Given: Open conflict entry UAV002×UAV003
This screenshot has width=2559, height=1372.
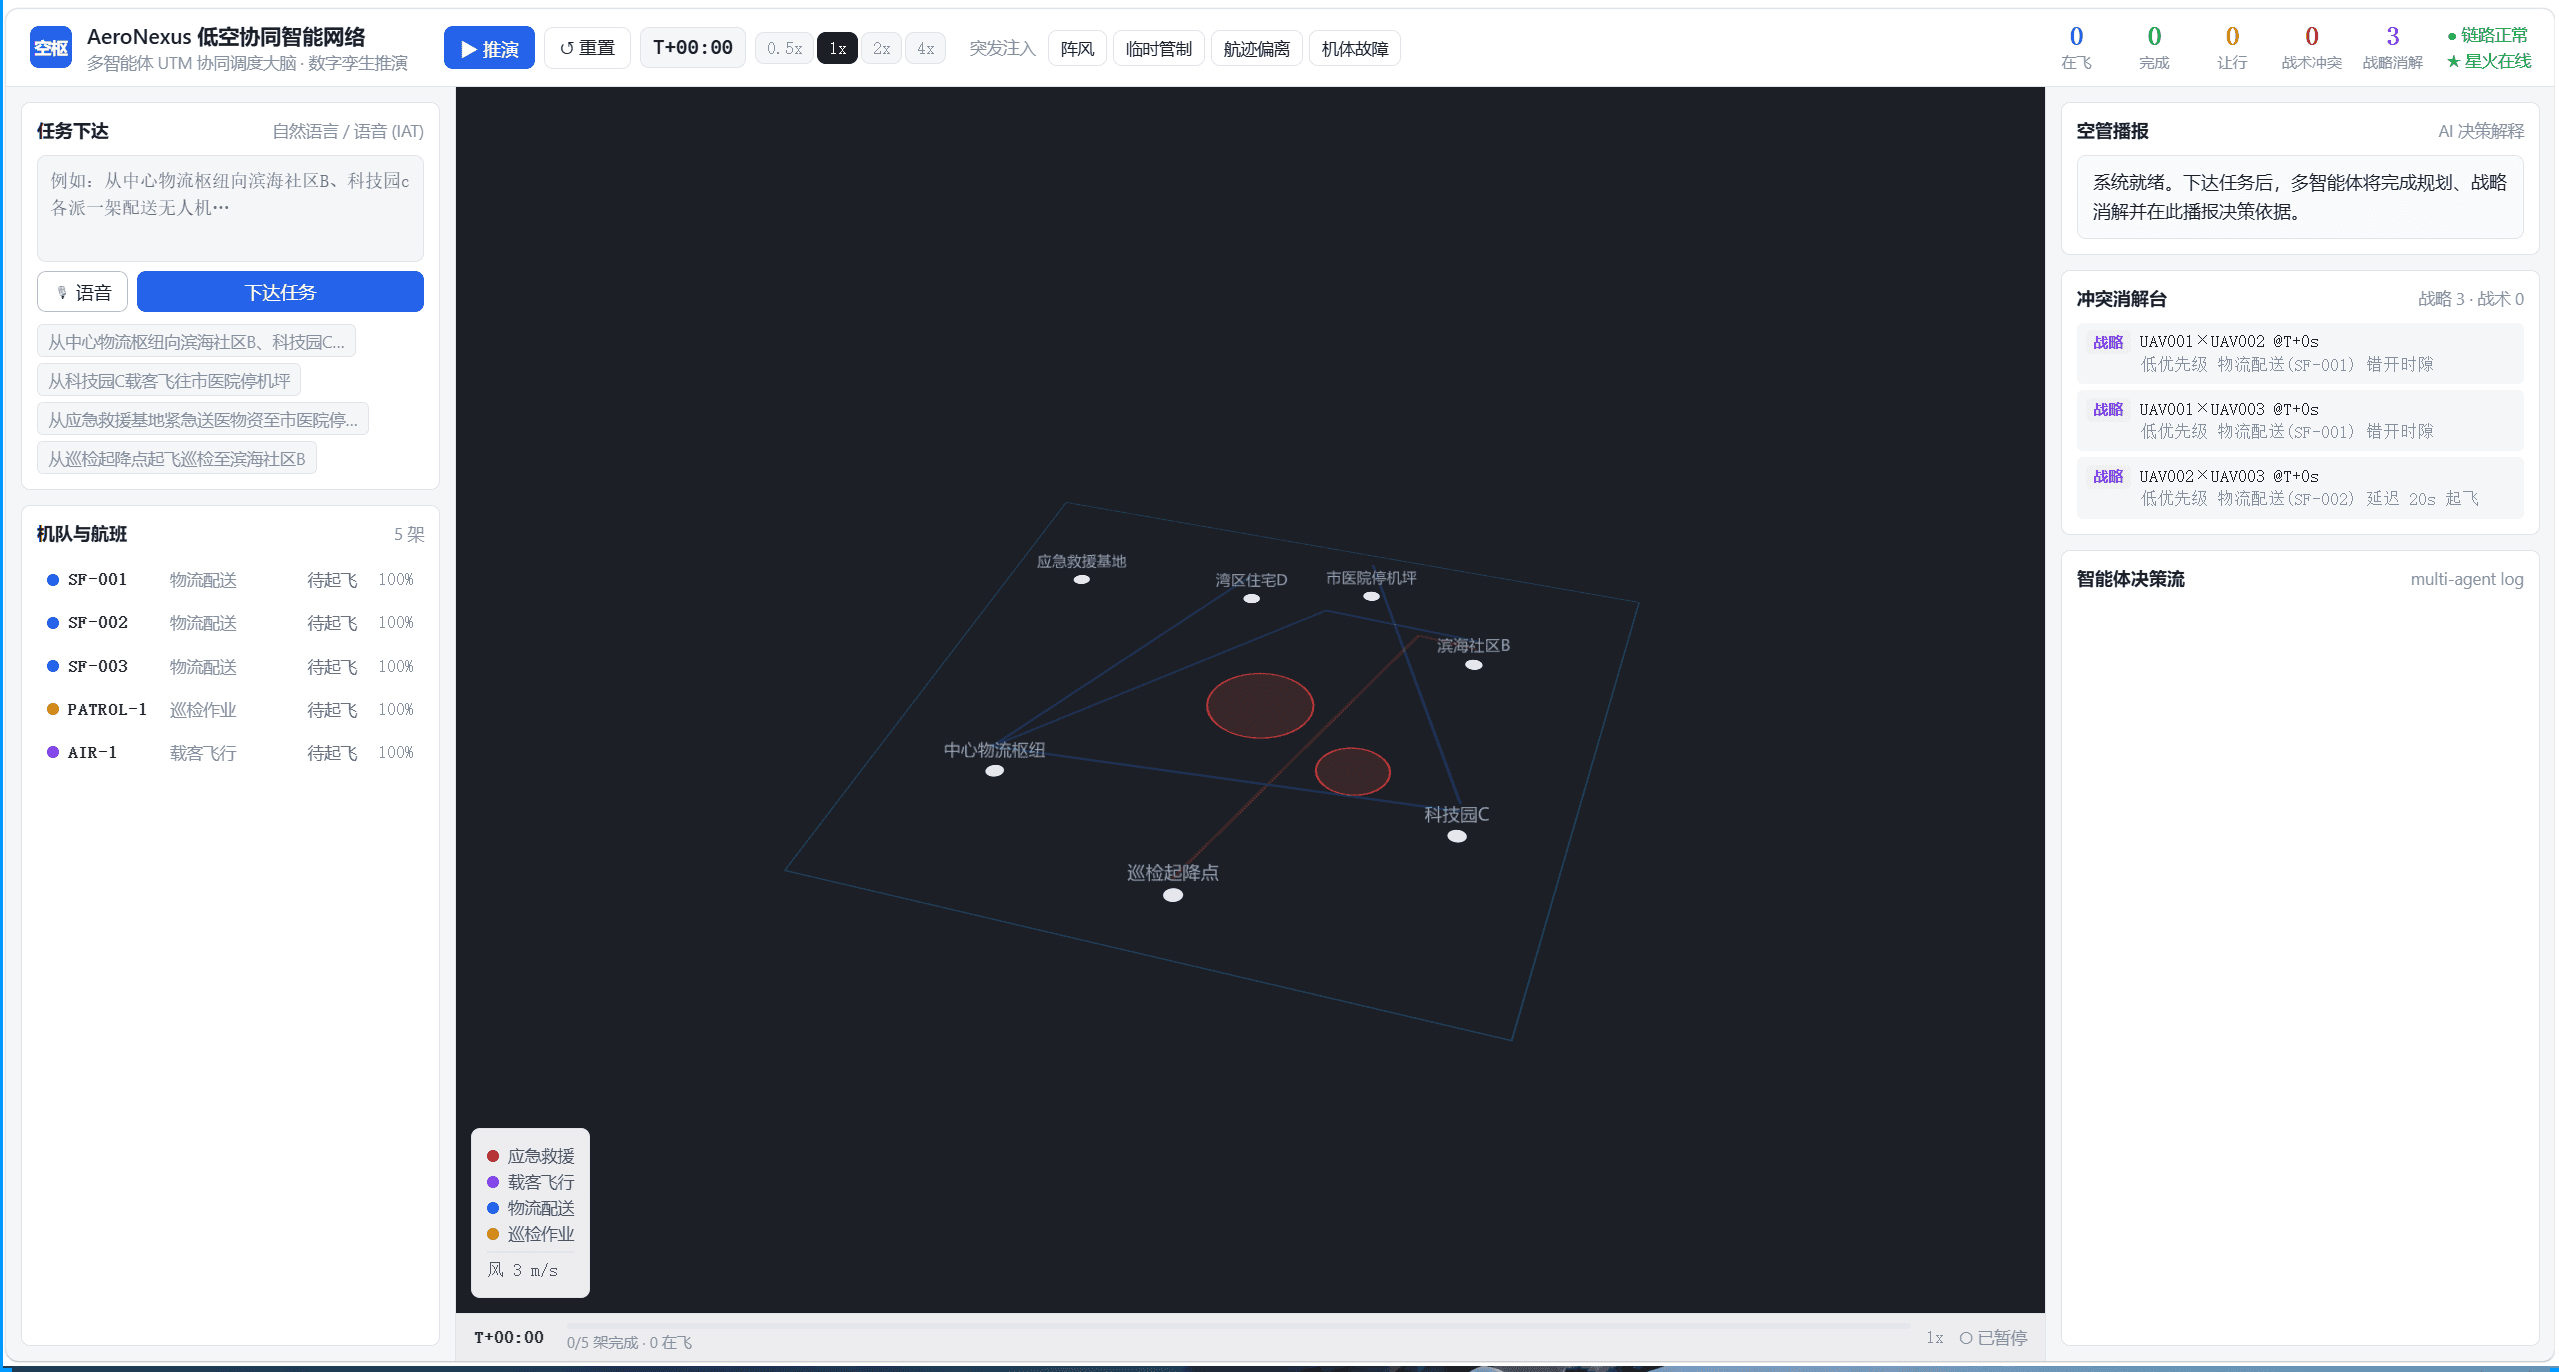Looking at the screenshot, I should pyautogui.click(x=2299, y=487).
